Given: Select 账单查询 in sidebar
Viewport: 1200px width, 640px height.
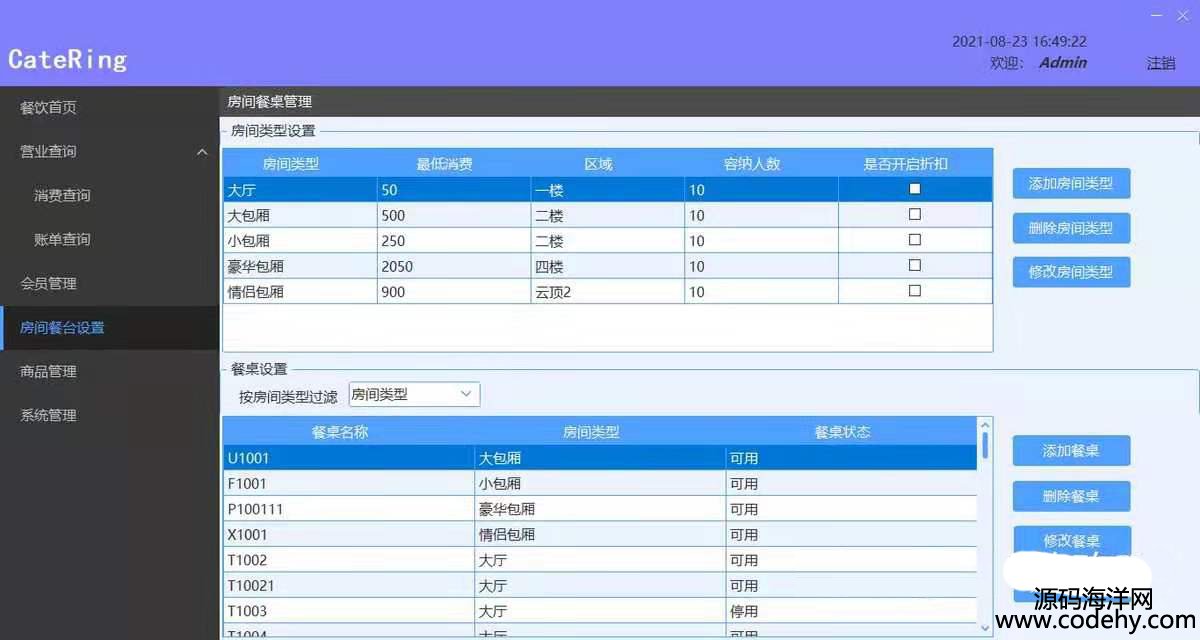Looking at the screenshot, I should pos(62,240).
